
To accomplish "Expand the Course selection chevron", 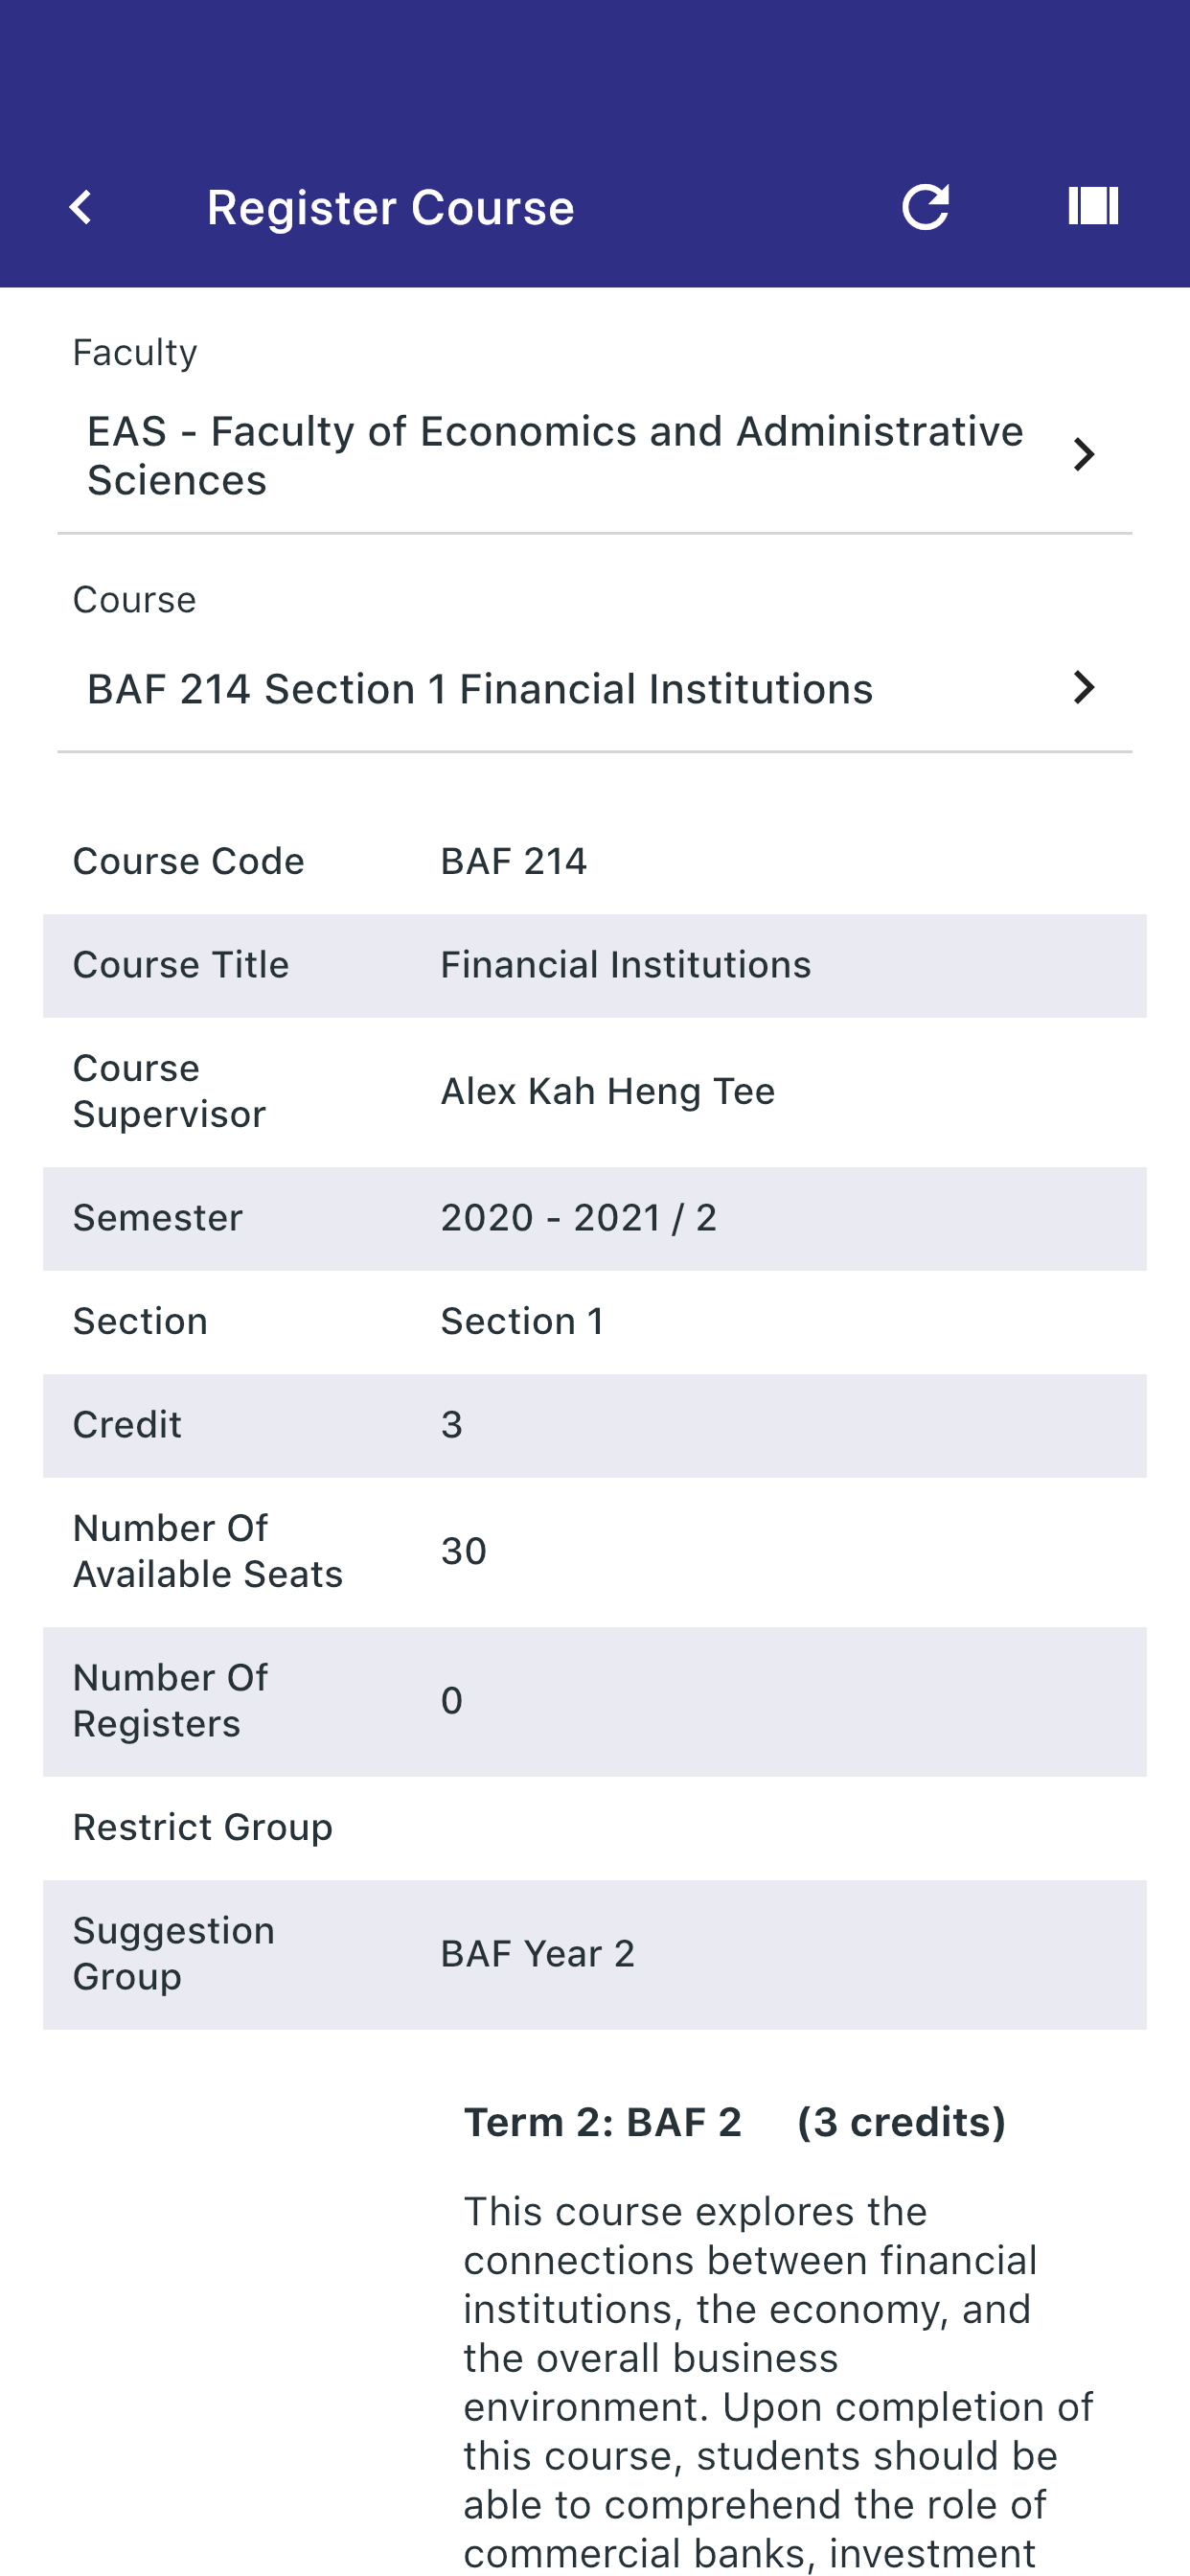I will (1083, 688).
